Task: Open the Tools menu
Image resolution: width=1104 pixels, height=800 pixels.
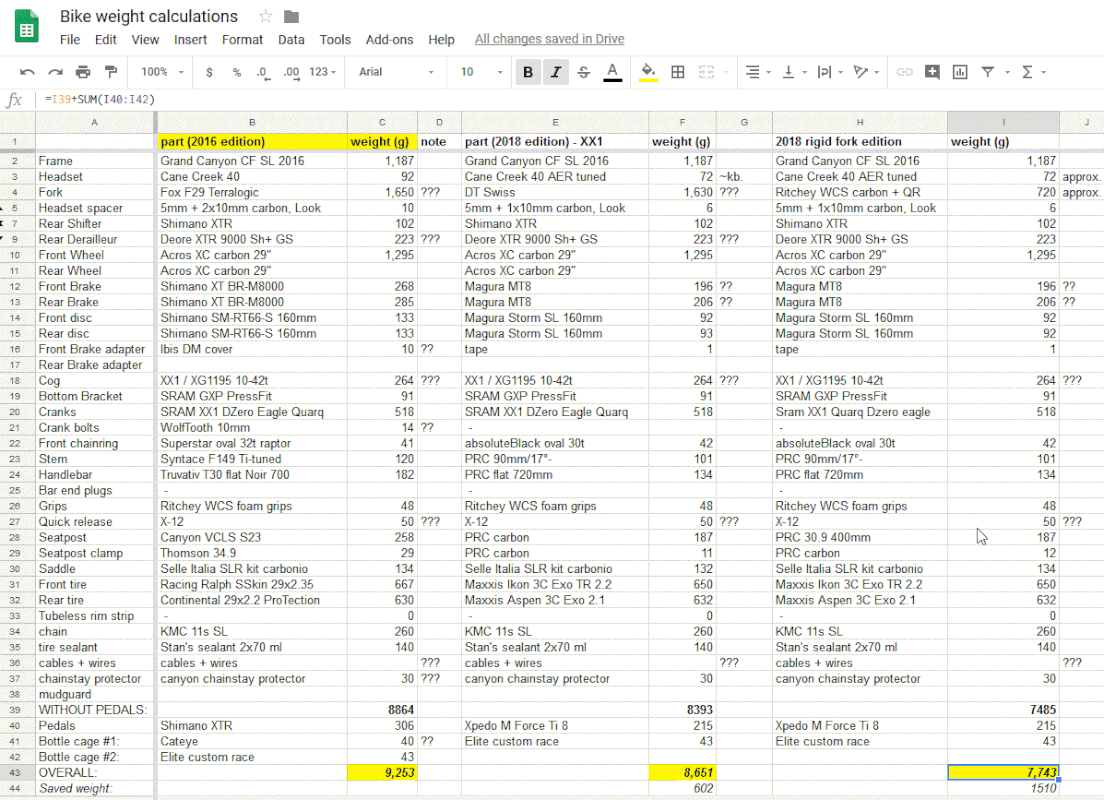Action: [x=335, y=39]
